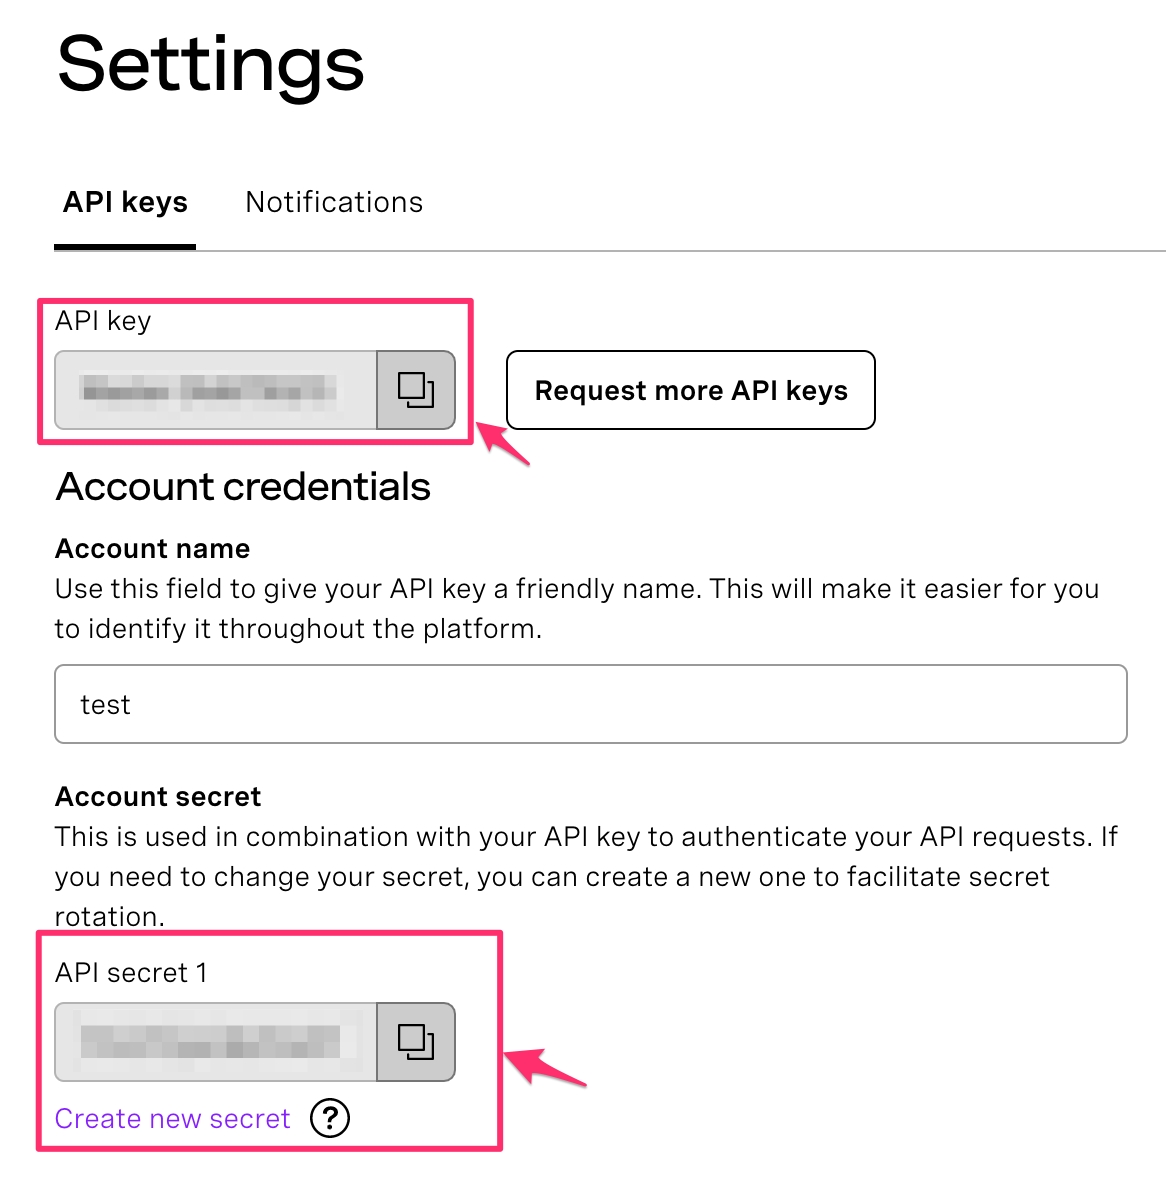The width and height of the screenshot is (1166, 1186).
Task: Click Notifications to view notification settings
Action: pyautogui.click(x=333, y=202)
